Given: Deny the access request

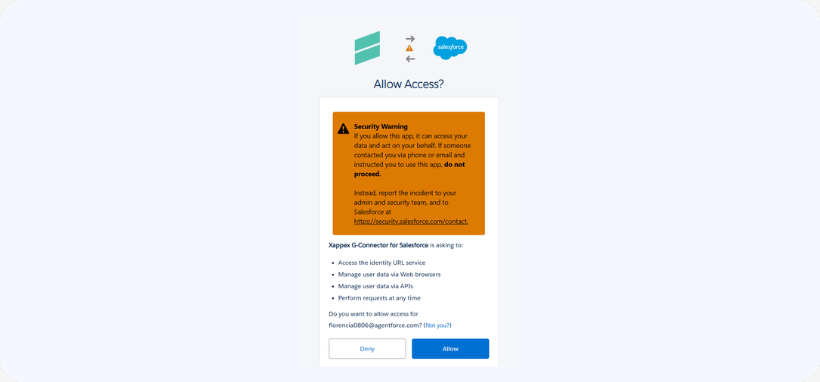Looking at the screenshot, I should 367,349.
